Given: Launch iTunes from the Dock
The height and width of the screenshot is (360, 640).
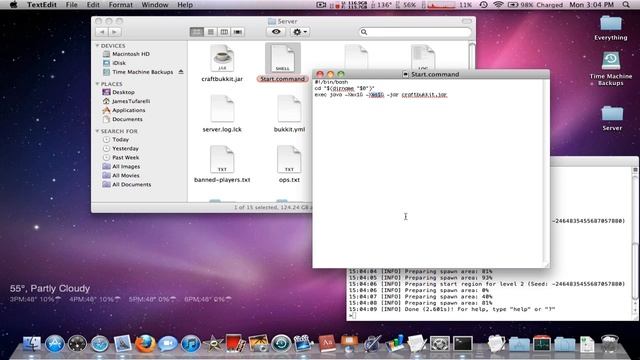Looking at the screenshot, I should click(x=191, y=344).
